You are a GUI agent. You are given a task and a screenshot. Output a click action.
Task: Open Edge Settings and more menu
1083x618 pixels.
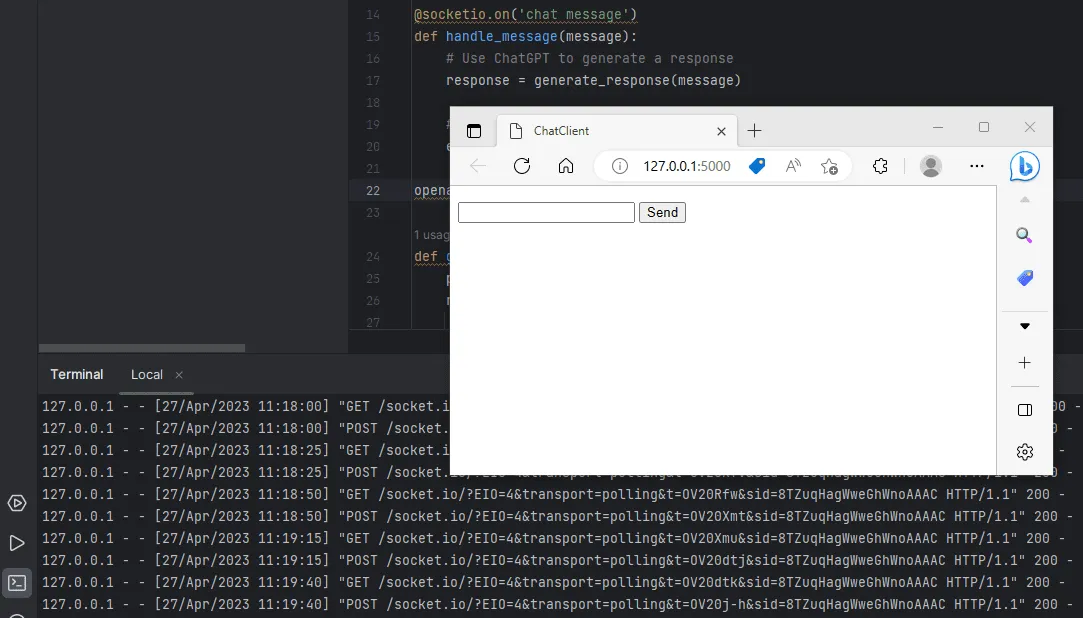point(977,166)
